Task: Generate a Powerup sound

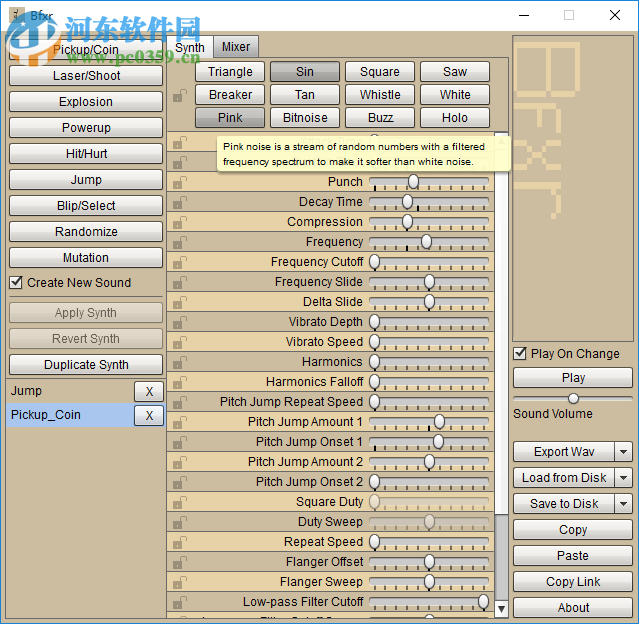Action: point(86,128)
